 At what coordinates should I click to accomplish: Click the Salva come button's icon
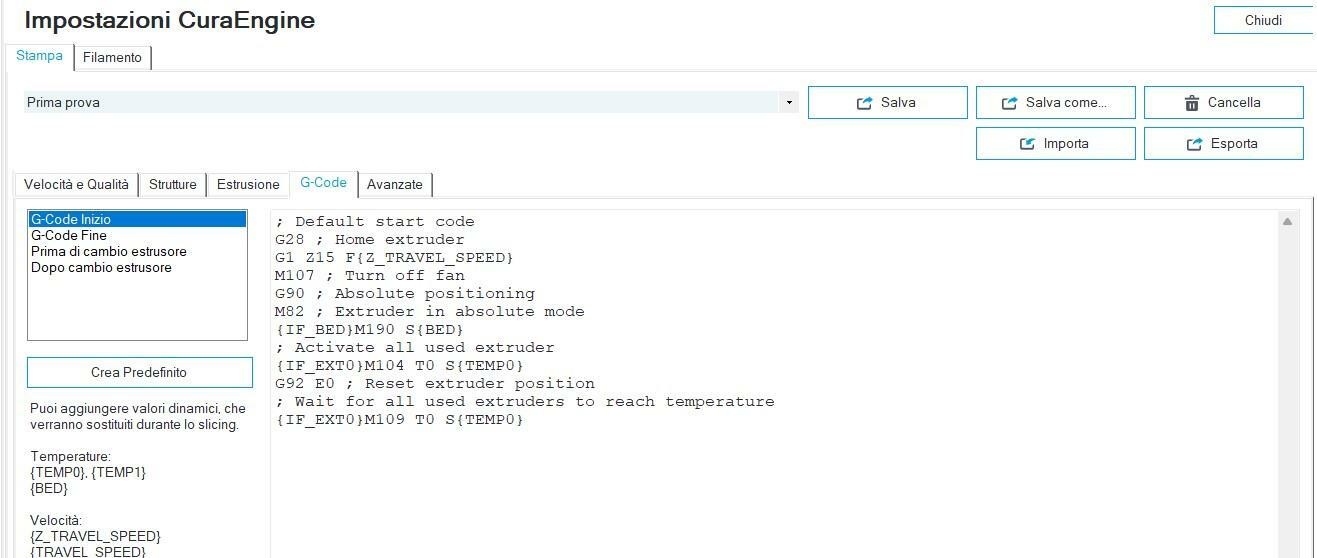coord(1009,103)
